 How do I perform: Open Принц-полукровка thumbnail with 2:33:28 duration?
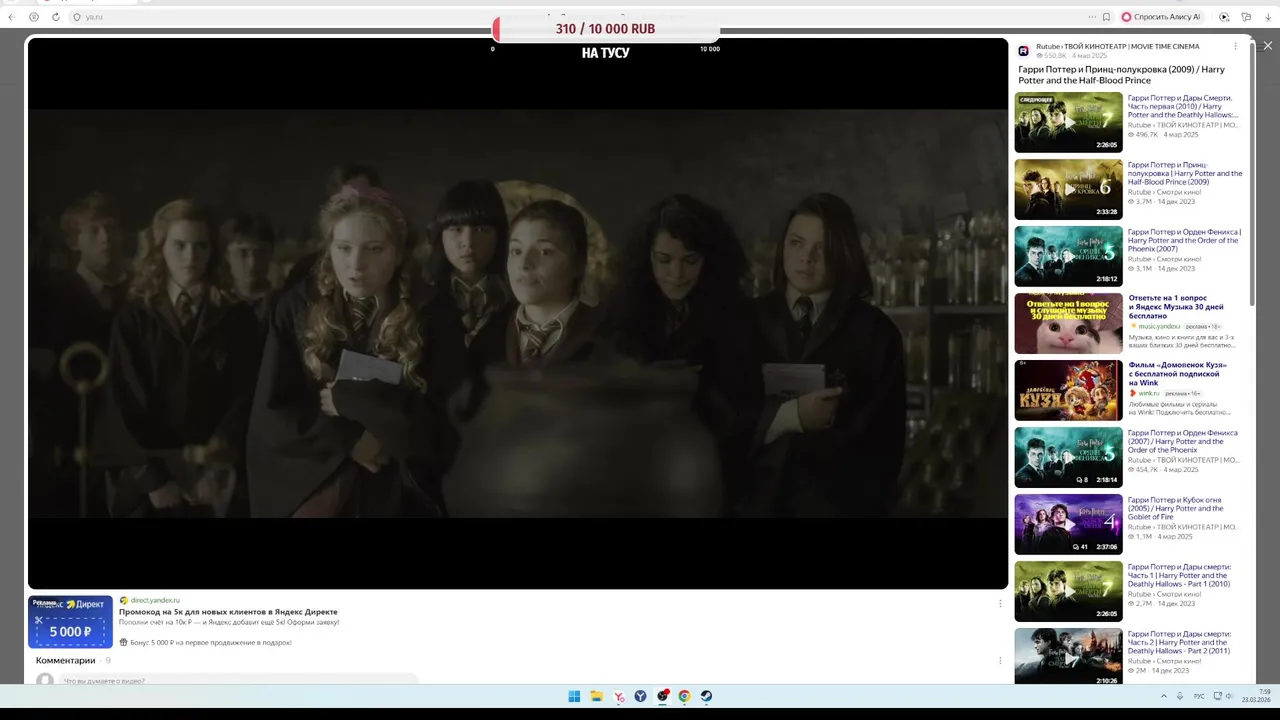(1068, 189)
